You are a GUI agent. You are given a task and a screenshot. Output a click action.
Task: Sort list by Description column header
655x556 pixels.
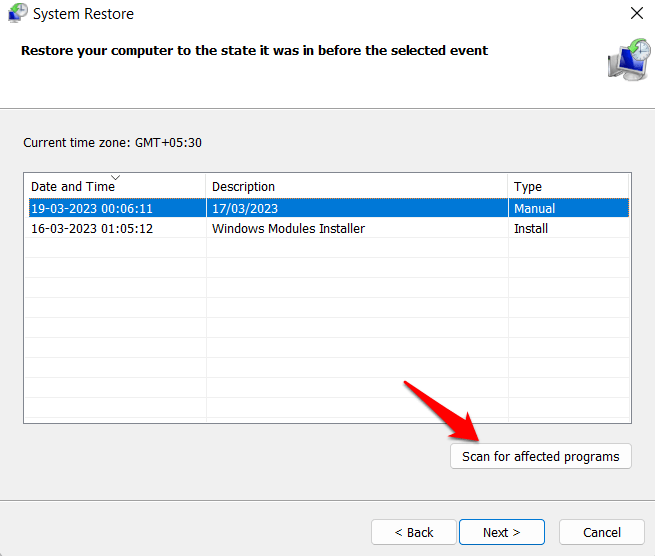[x=243, y=187]
